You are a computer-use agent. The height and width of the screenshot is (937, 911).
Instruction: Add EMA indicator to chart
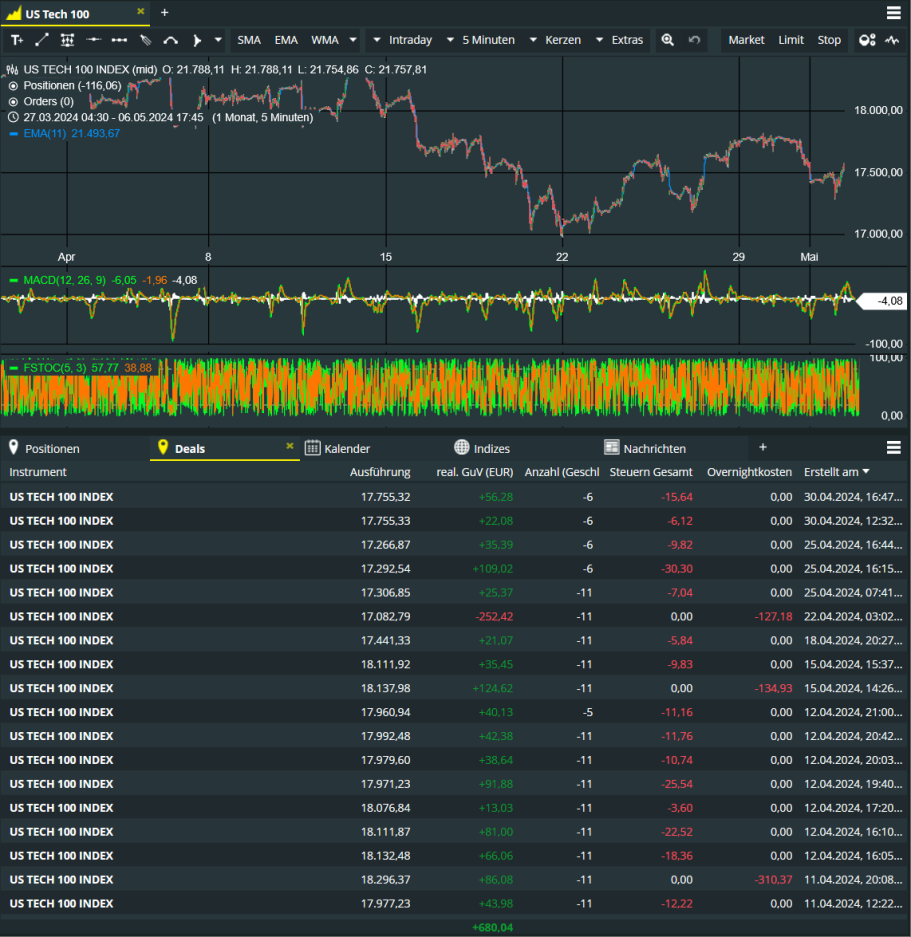[x=286, y=40]
